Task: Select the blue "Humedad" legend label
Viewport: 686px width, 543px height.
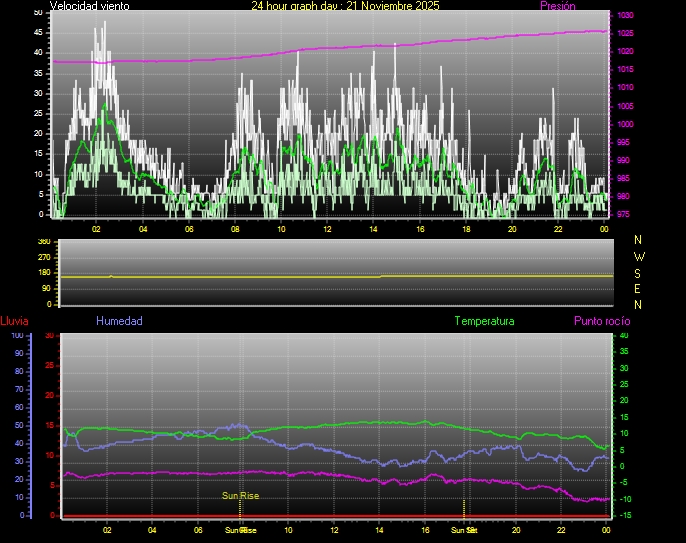Action: point(119,321)
